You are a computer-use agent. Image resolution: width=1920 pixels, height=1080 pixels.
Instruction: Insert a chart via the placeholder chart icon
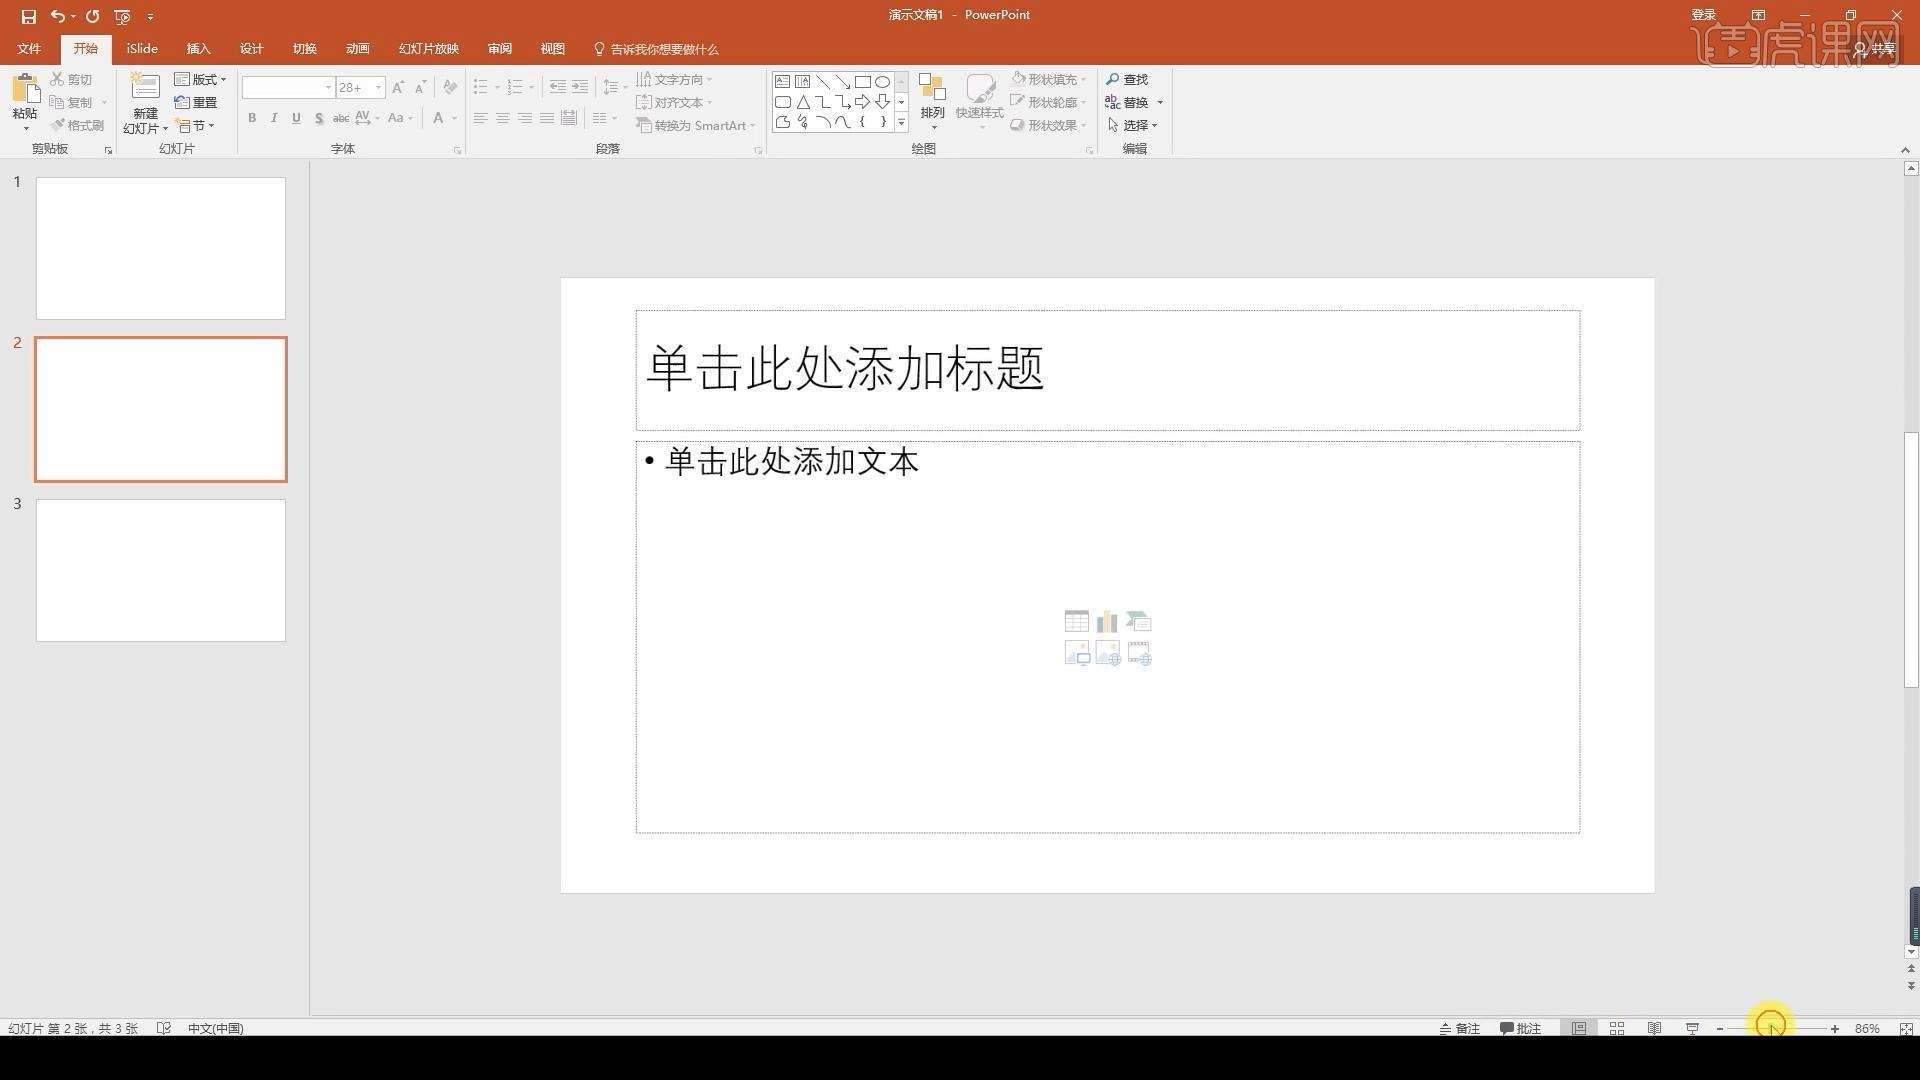[1107, 621]
